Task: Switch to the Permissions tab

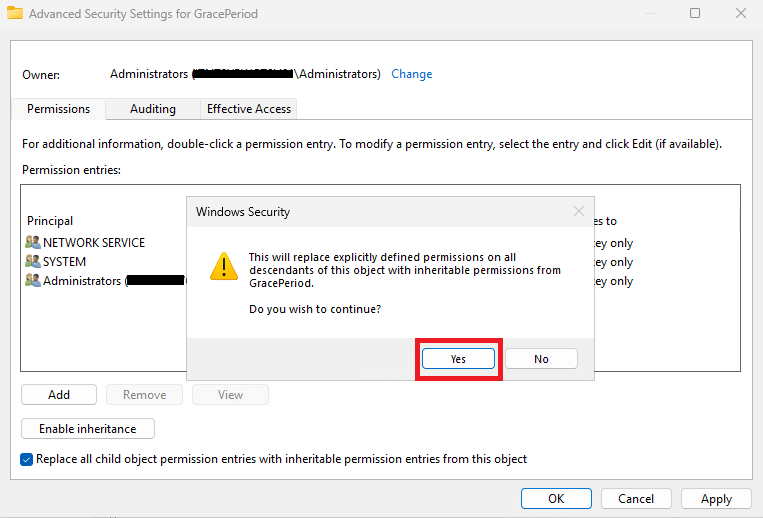Action: [58, 109]
